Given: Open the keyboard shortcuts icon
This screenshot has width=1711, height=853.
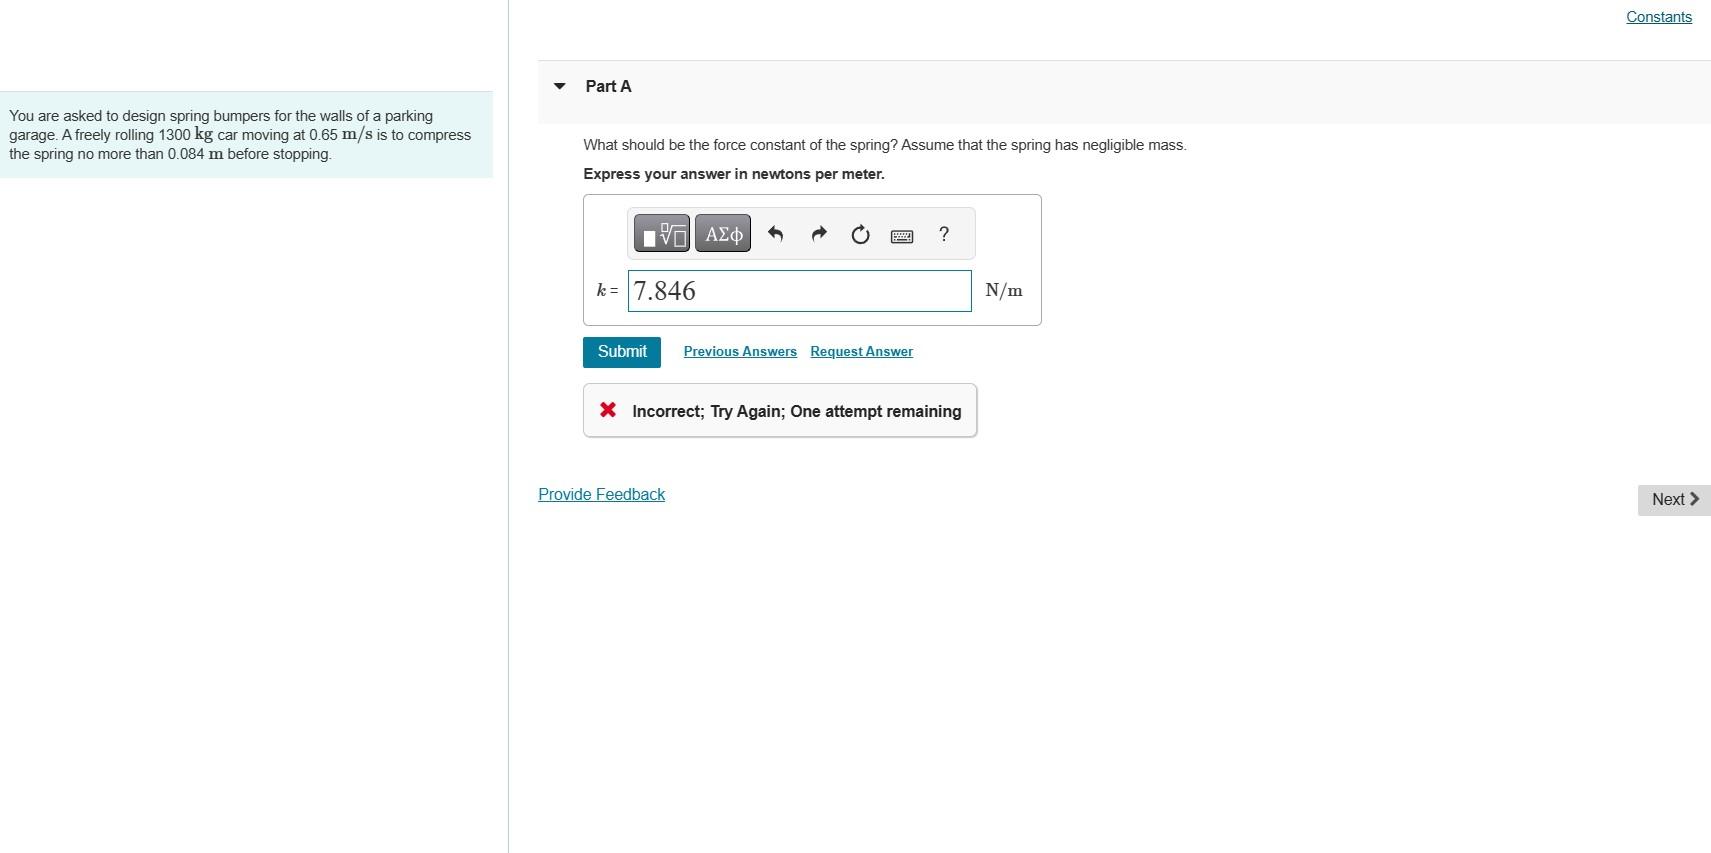Looking at the screenshot, I should (902, 236).
